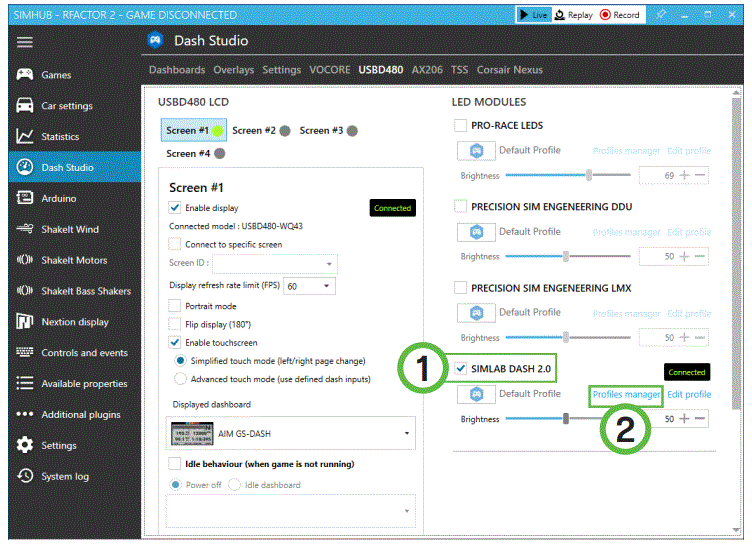Start Record mode
The width and height of the screenshot is (752, 547).
pyautogui.click(x=620, y=15)
